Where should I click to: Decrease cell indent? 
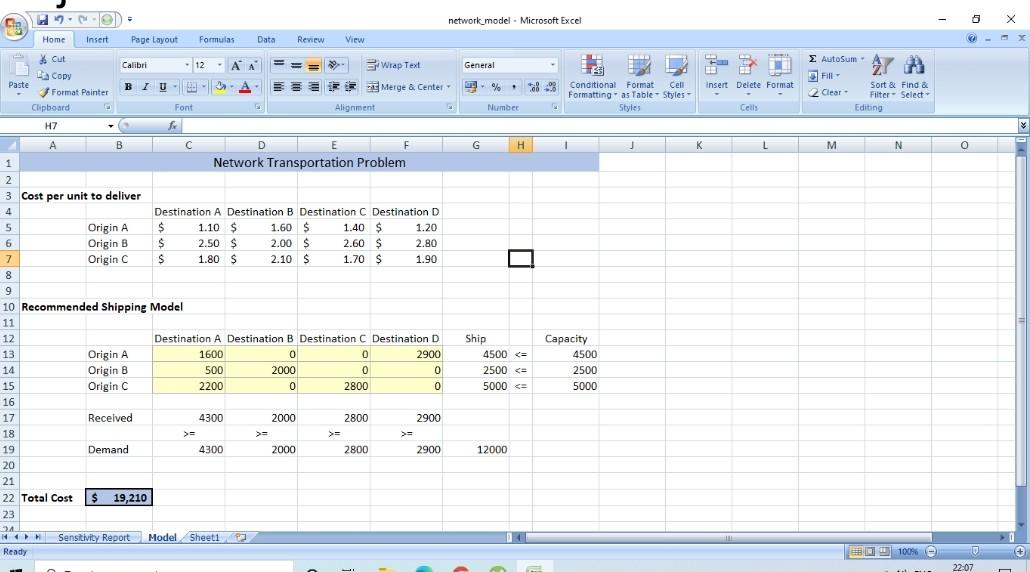(x=334, y=87)
